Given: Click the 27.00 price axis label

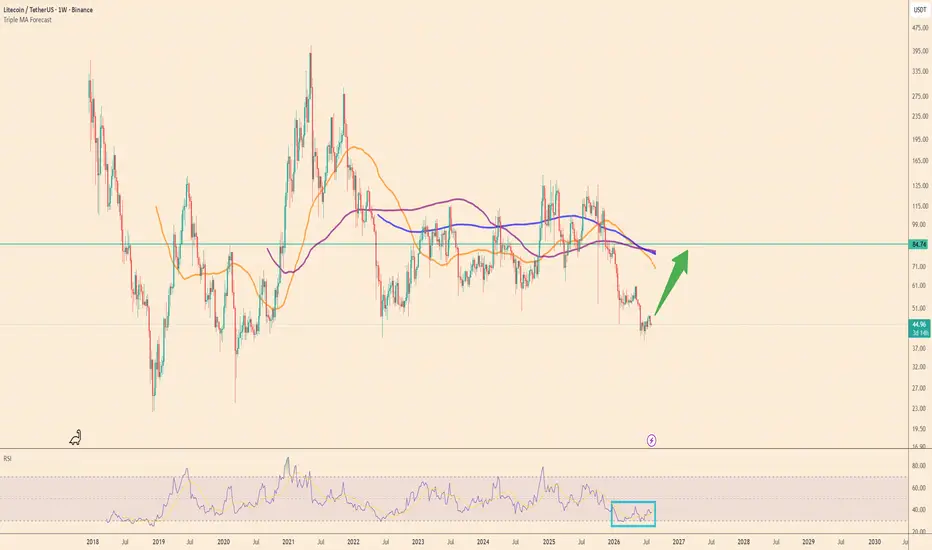Looking at the screenshot, I should point(920,388).
